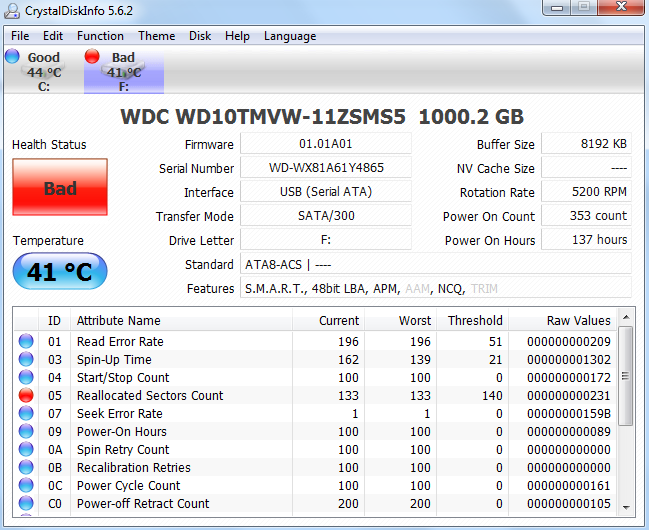Click the Current column header
The image size is (649, 530).
click(x=328, y=320)
